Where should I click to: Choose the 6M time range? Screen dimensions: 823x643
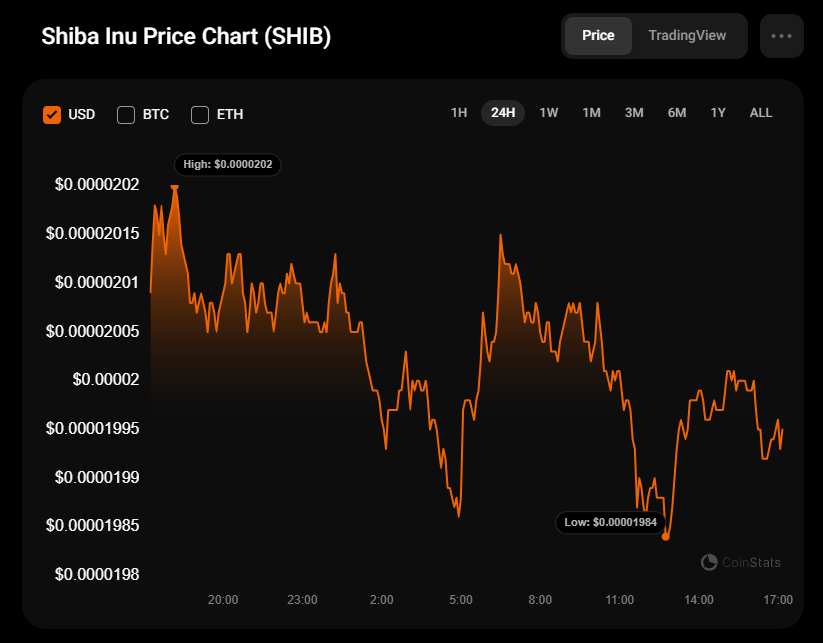pyautogui.click(x=677, y=112)
